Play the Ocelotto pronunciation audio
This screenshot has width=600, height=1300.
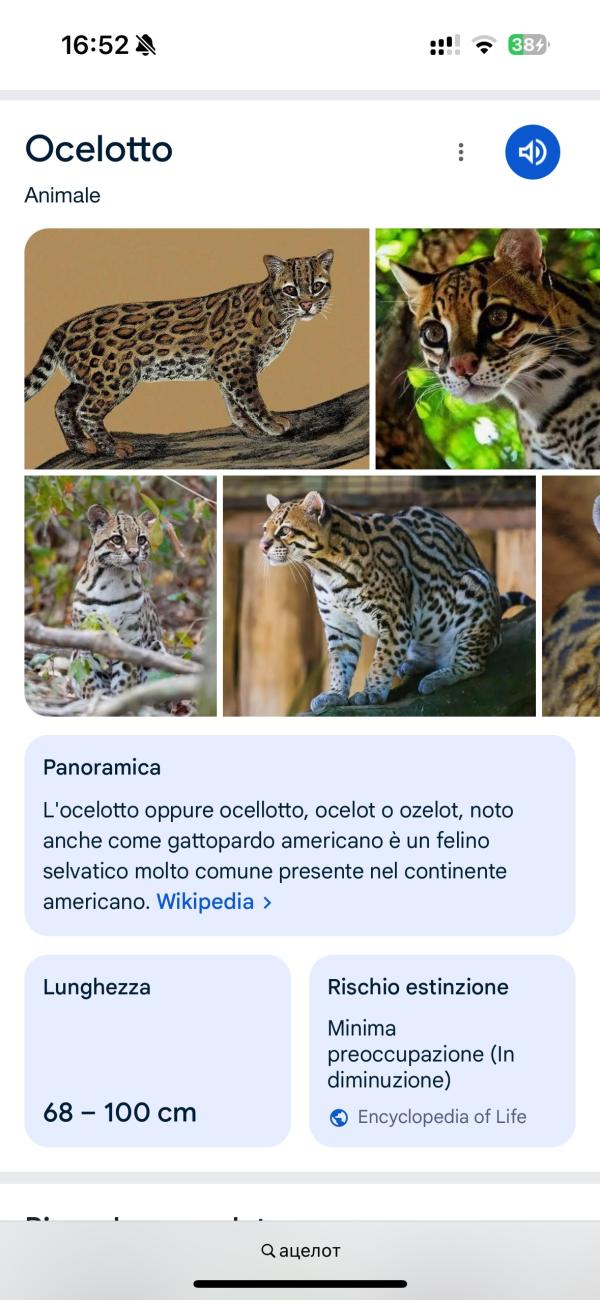pos(532,152)
